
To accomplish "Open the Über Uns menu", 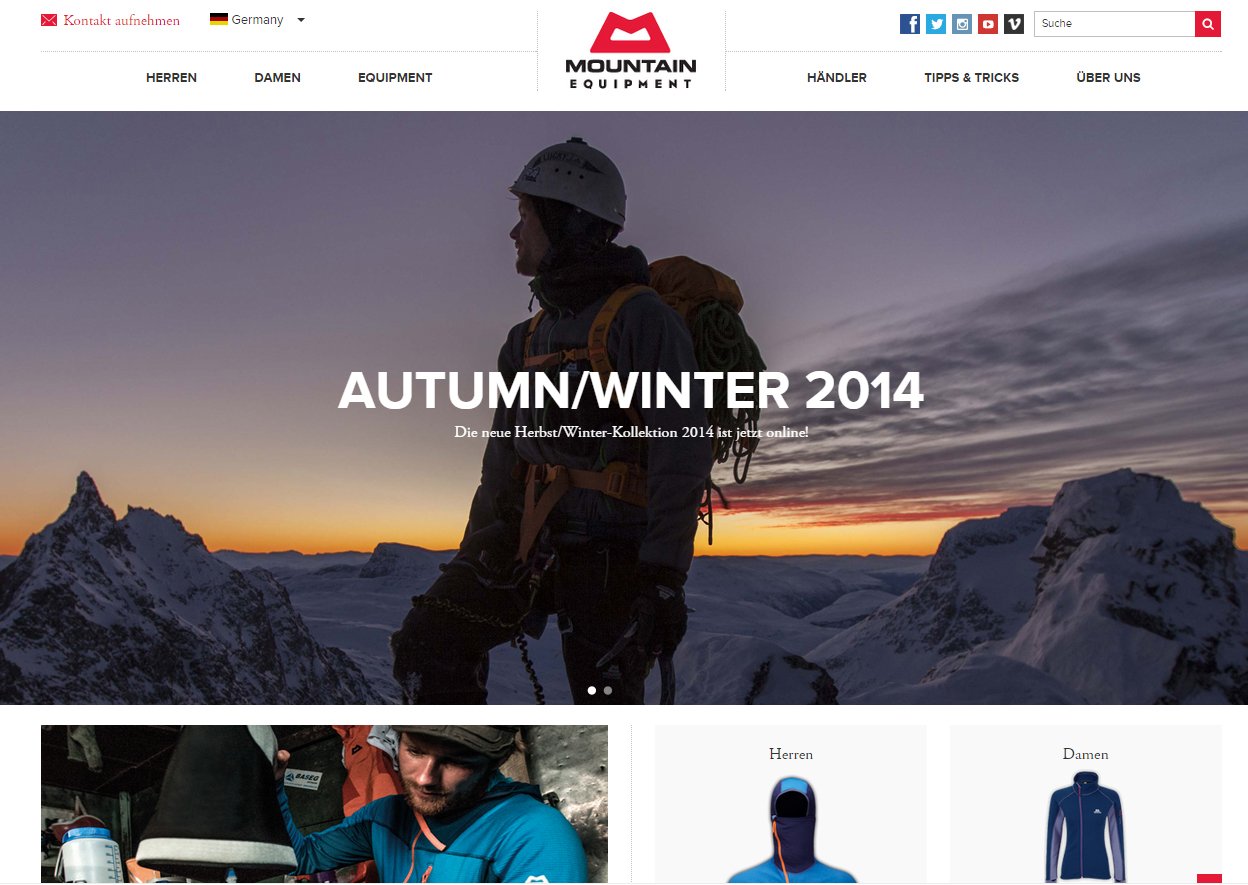I will tap(1108, 78).
